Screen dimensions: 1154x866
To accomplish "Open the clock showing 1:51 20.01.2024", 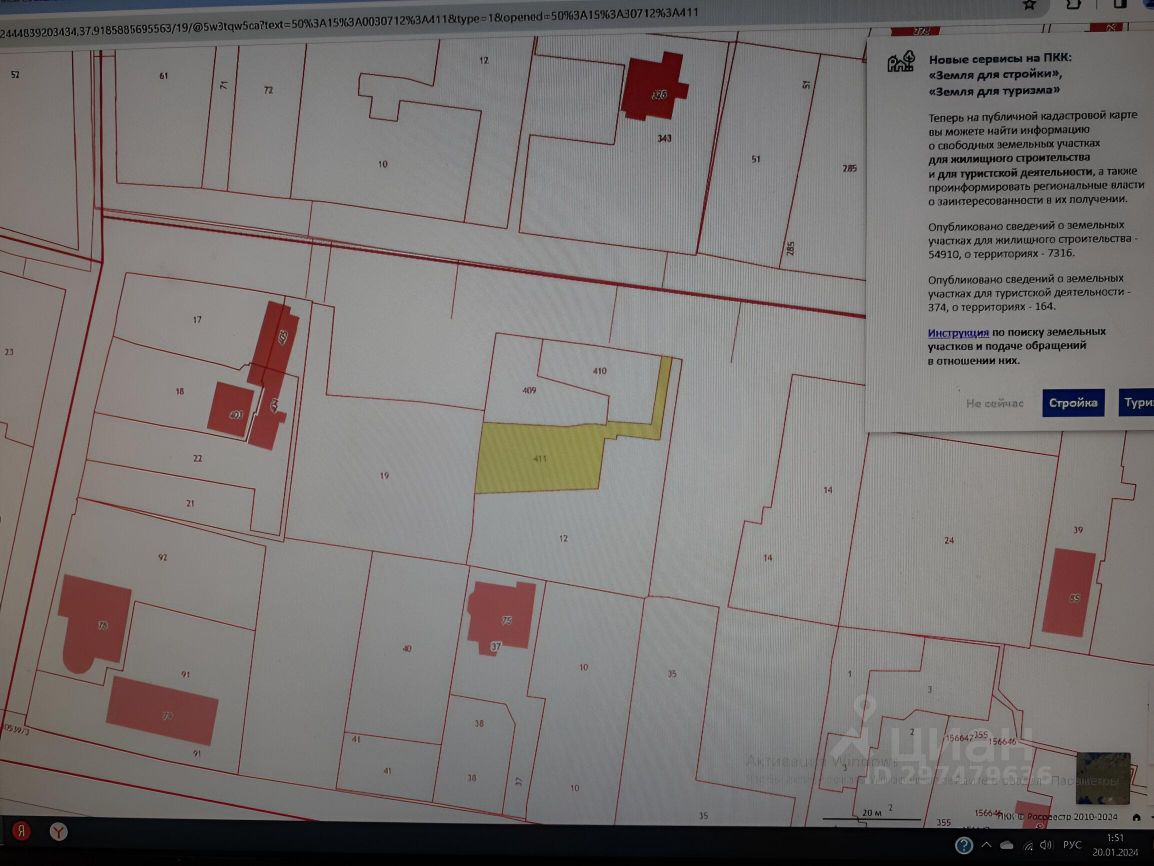I will [x=1115, y=845].
